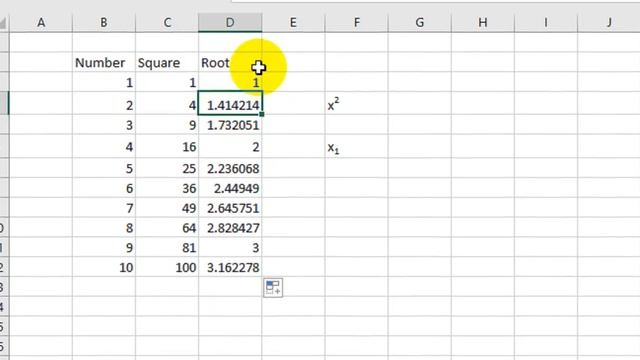Select Square cell with value 36
The width and height of the screenshot is (640, 360).
(x=167, y=188)
